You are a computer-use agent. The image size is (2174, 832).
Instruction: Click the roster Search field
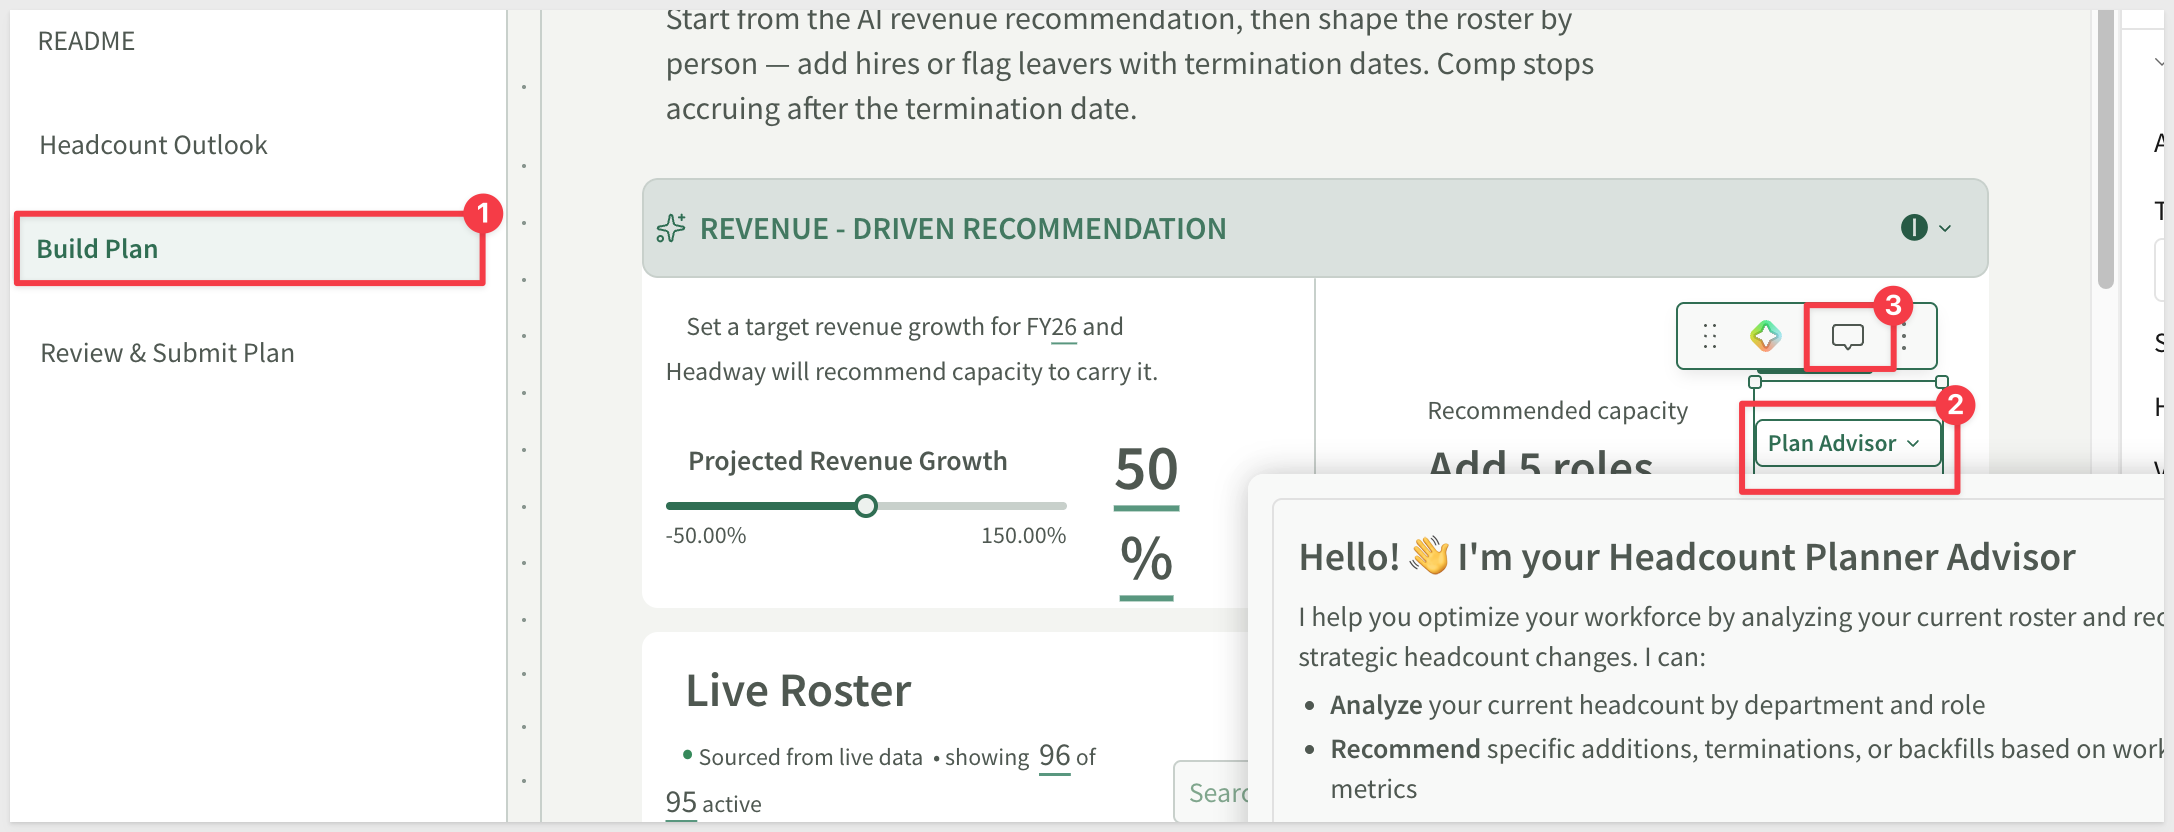pyautogui.click(x=1213, y=793)
